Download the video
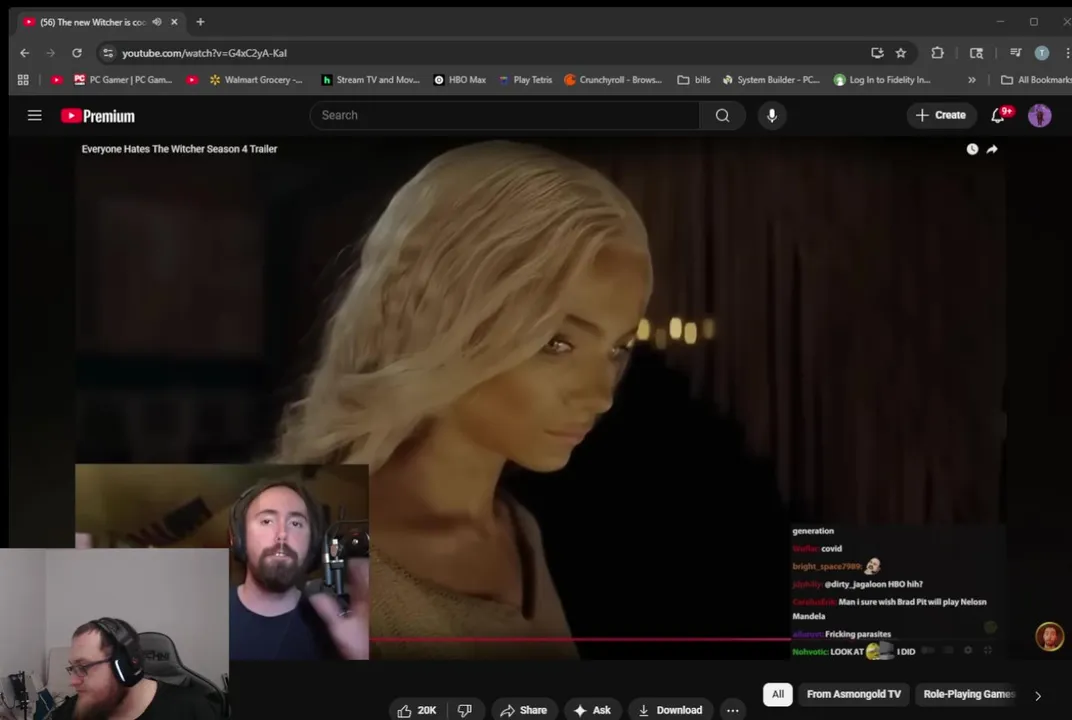The height and width of the screenshot is (720, 1072). click(x=671, y=710)
